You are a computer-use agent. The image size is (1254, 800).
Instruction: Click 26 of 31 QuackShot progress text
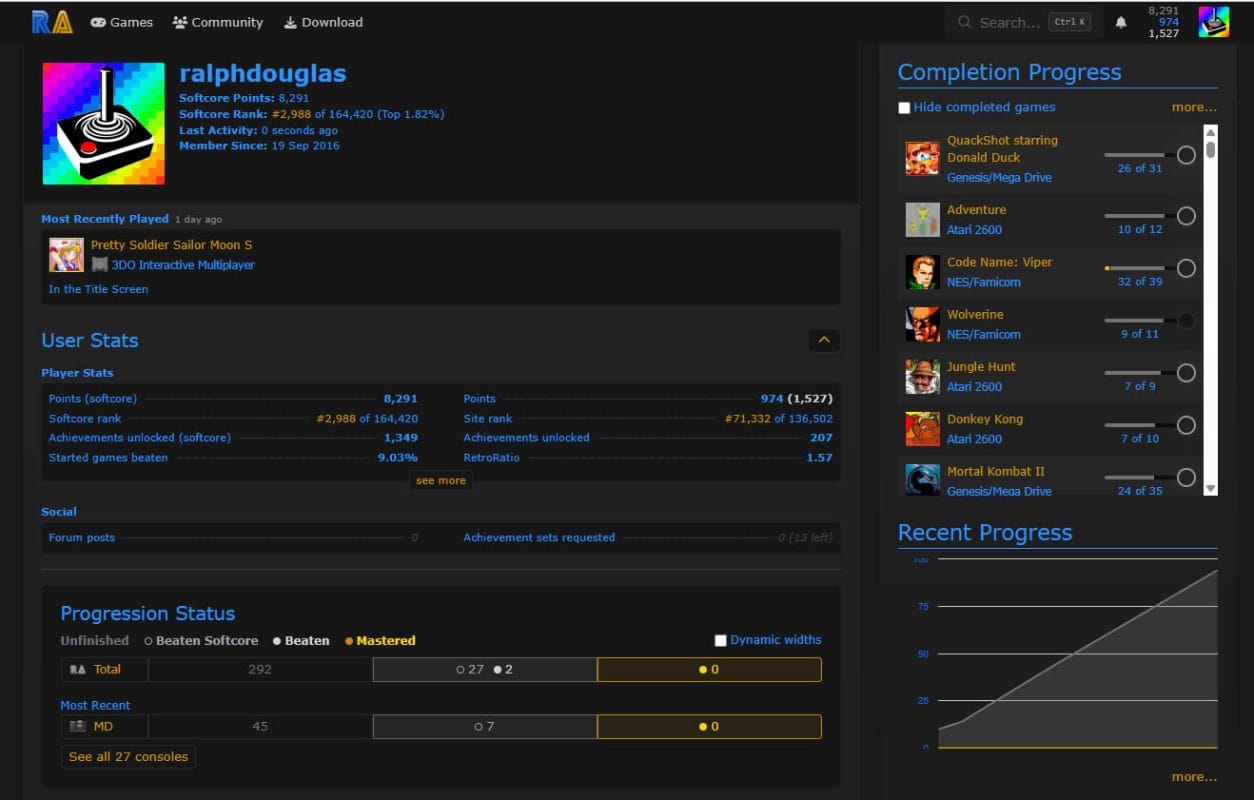coord(1140,168)
